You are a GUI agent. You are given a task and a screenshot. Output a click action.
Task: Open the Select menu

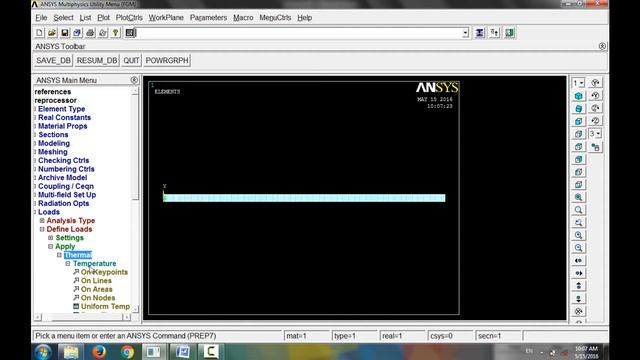63,18
